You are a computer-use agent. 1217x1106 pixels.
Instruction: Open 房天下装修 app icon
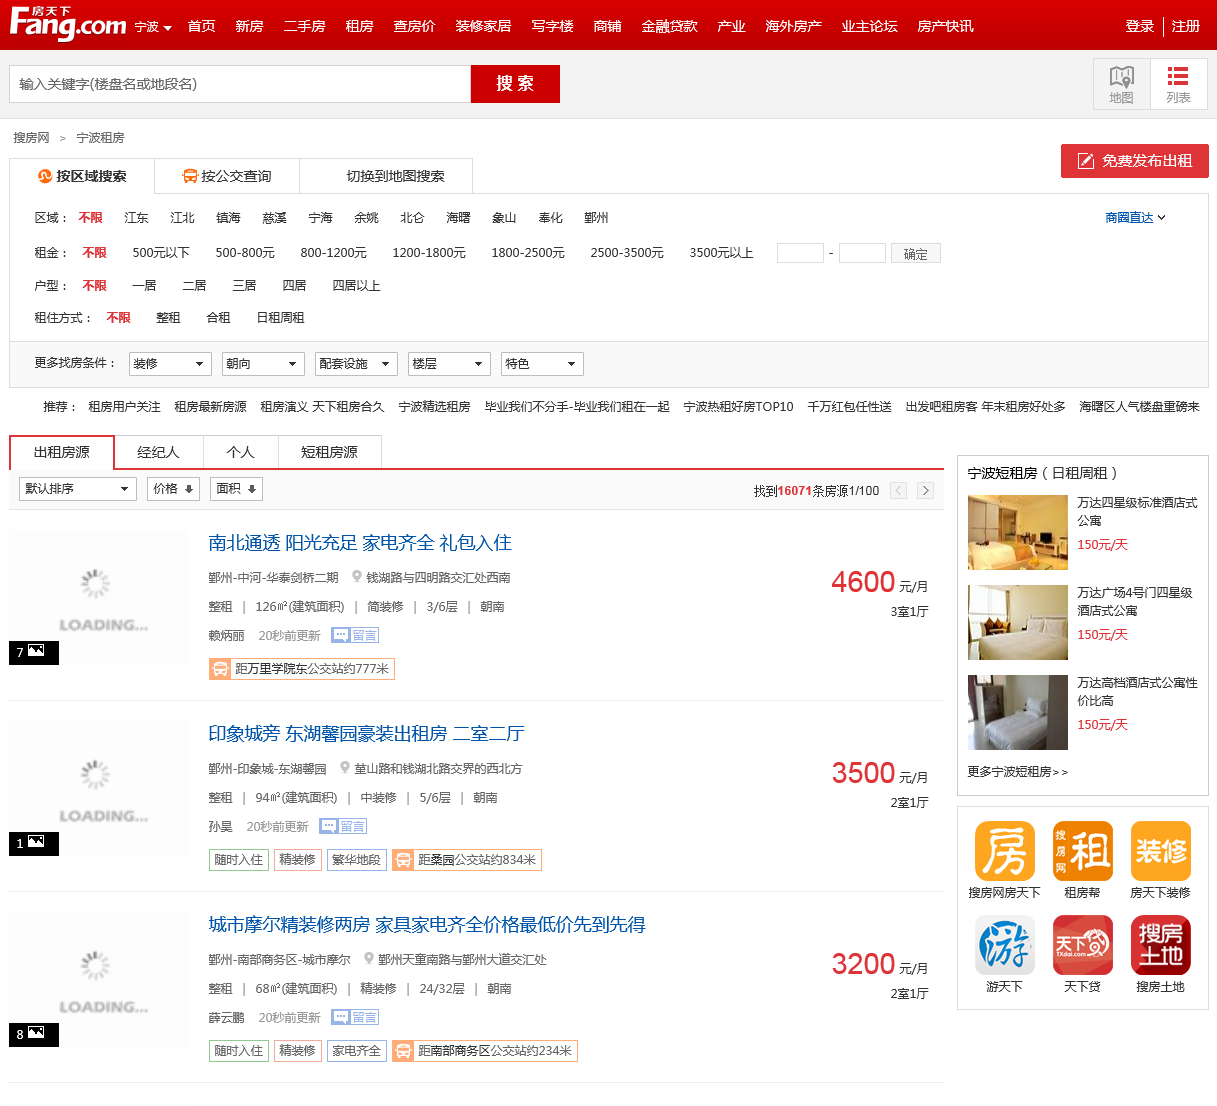tap(1160, 851)
